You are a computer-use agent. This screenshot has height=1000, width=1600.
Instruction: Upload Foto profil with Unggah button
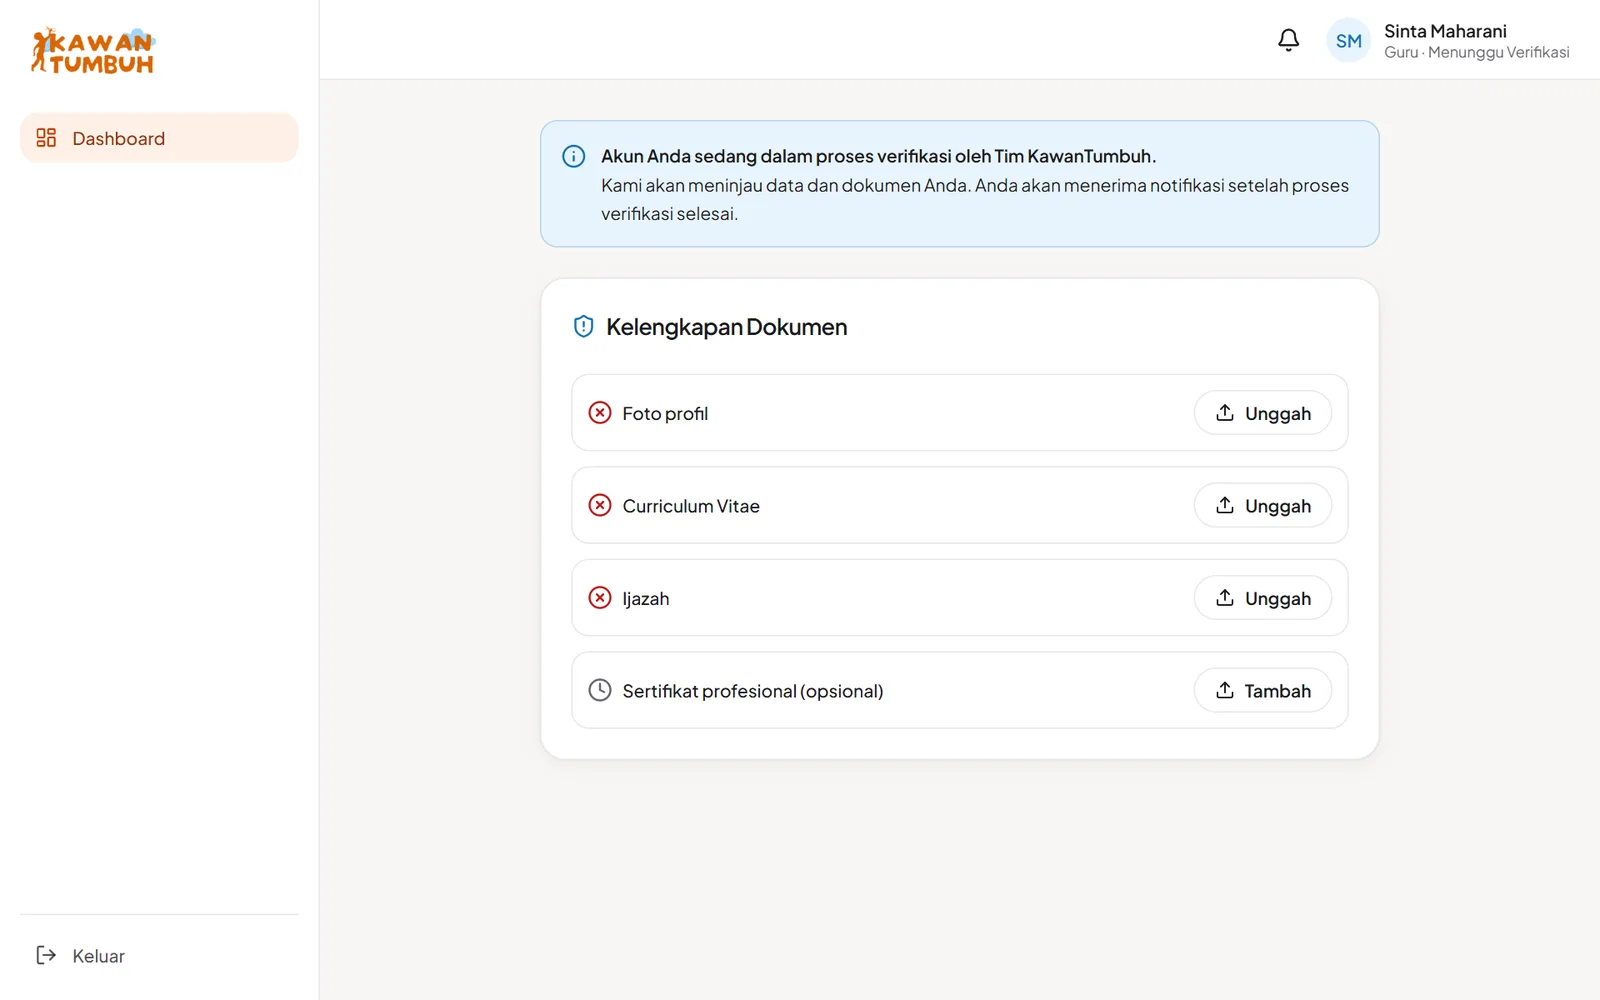coord(1262,413)
